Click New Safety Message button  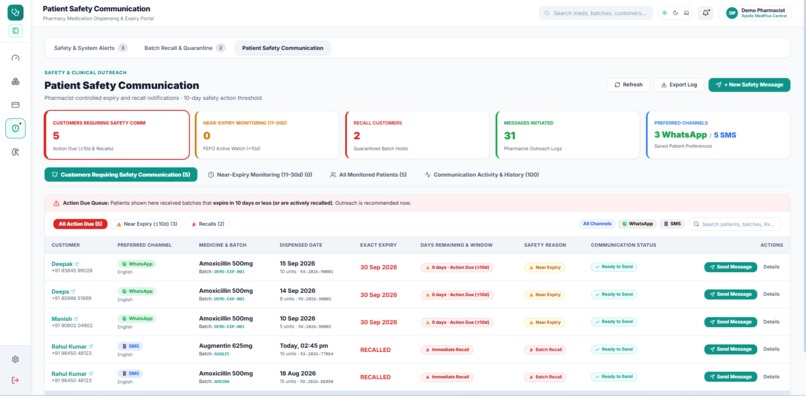click(749, 85)
